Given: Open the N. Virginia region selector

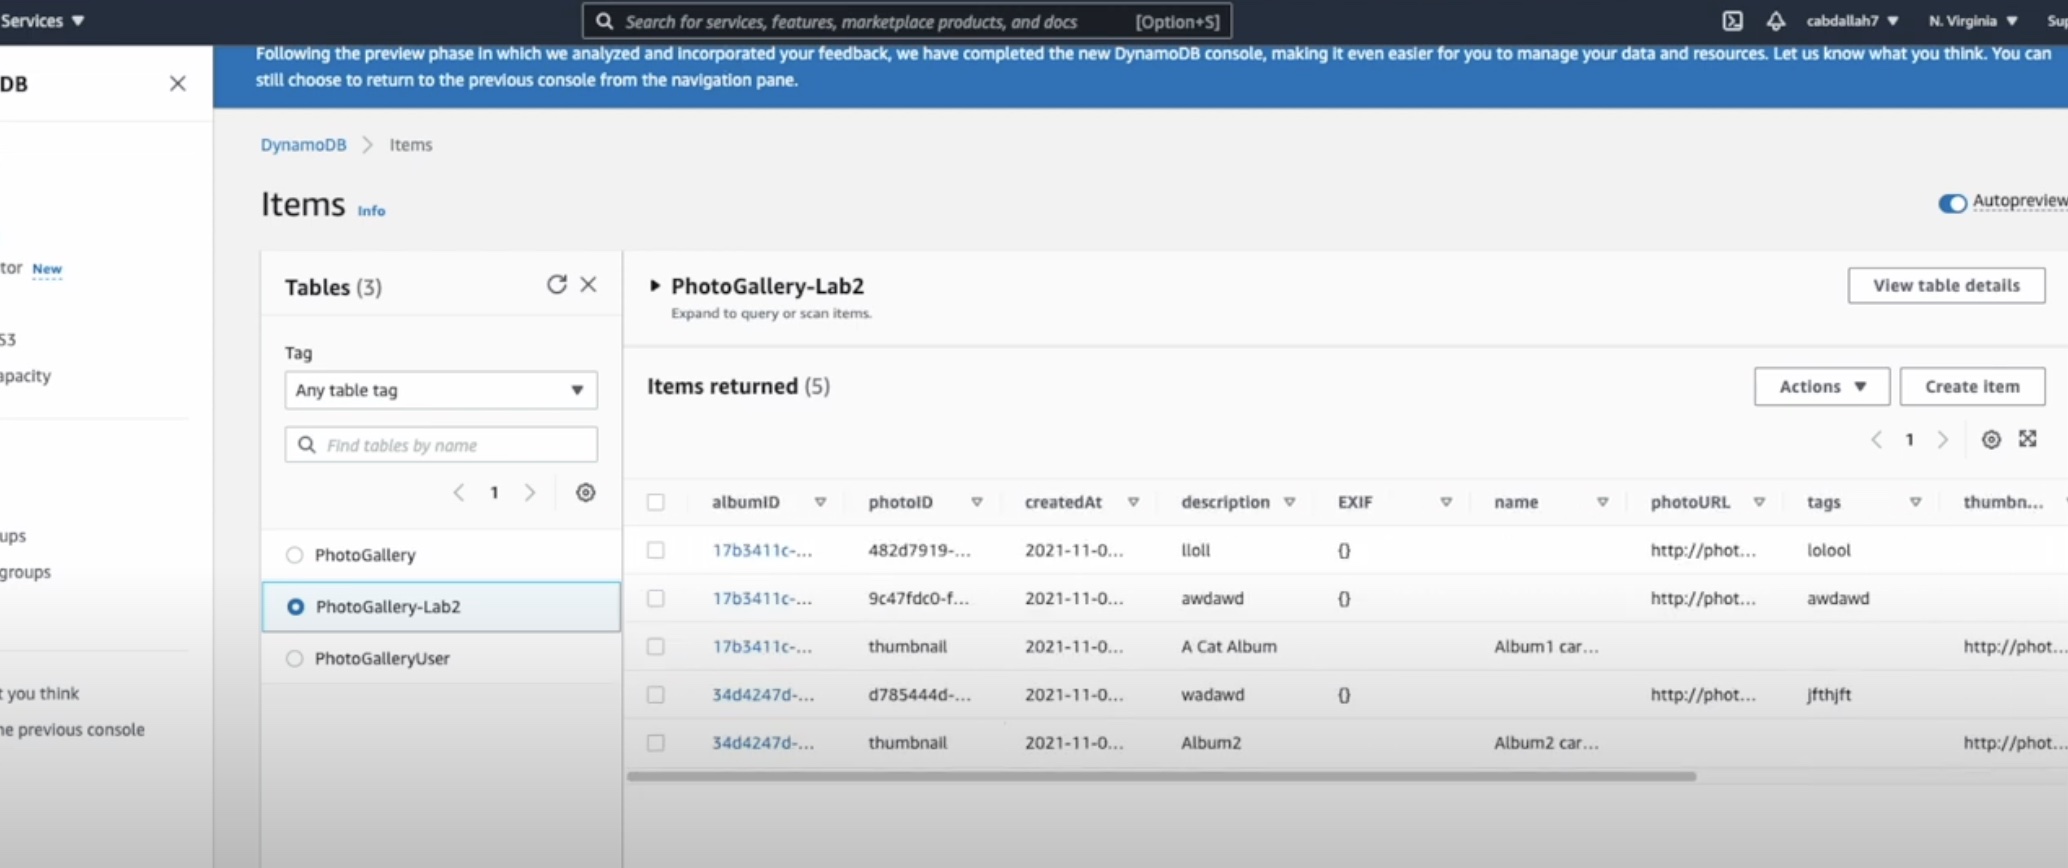Looking at the screenshot, I should 1973,21.
